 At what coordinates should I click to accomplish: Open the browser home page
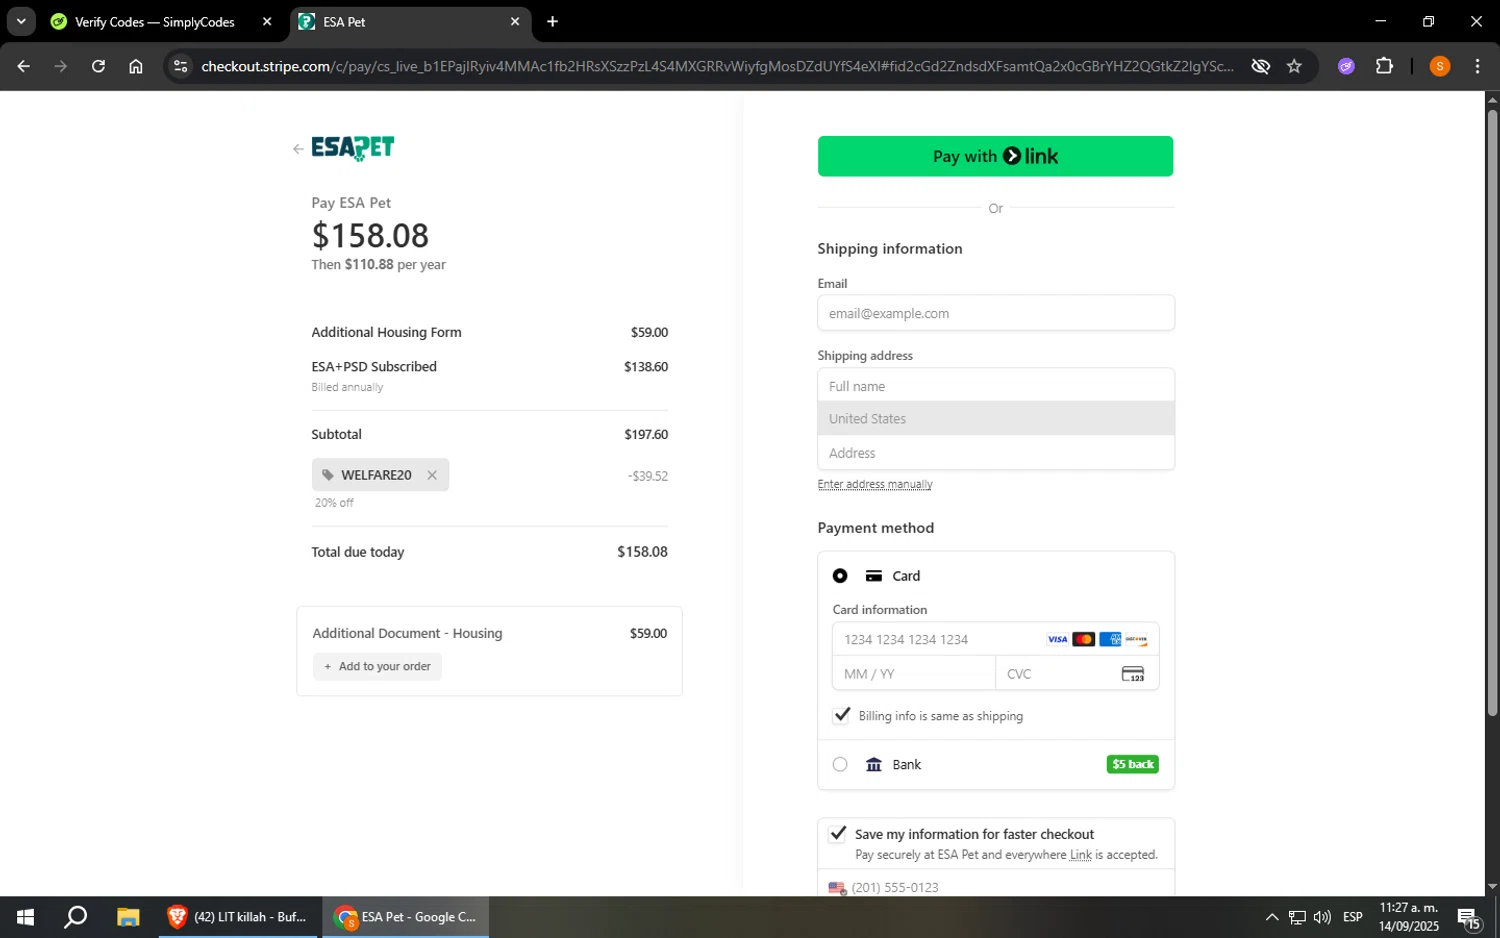pos(136,66)
